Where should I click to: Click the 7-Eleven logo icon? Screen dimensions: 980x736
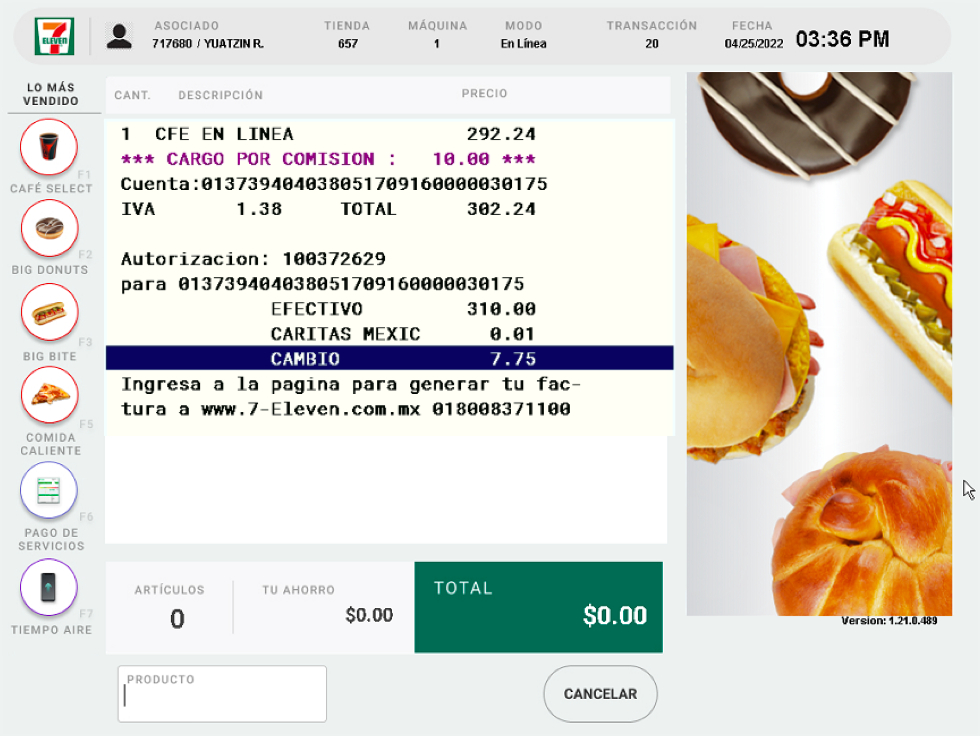click(x=51, y=36)
